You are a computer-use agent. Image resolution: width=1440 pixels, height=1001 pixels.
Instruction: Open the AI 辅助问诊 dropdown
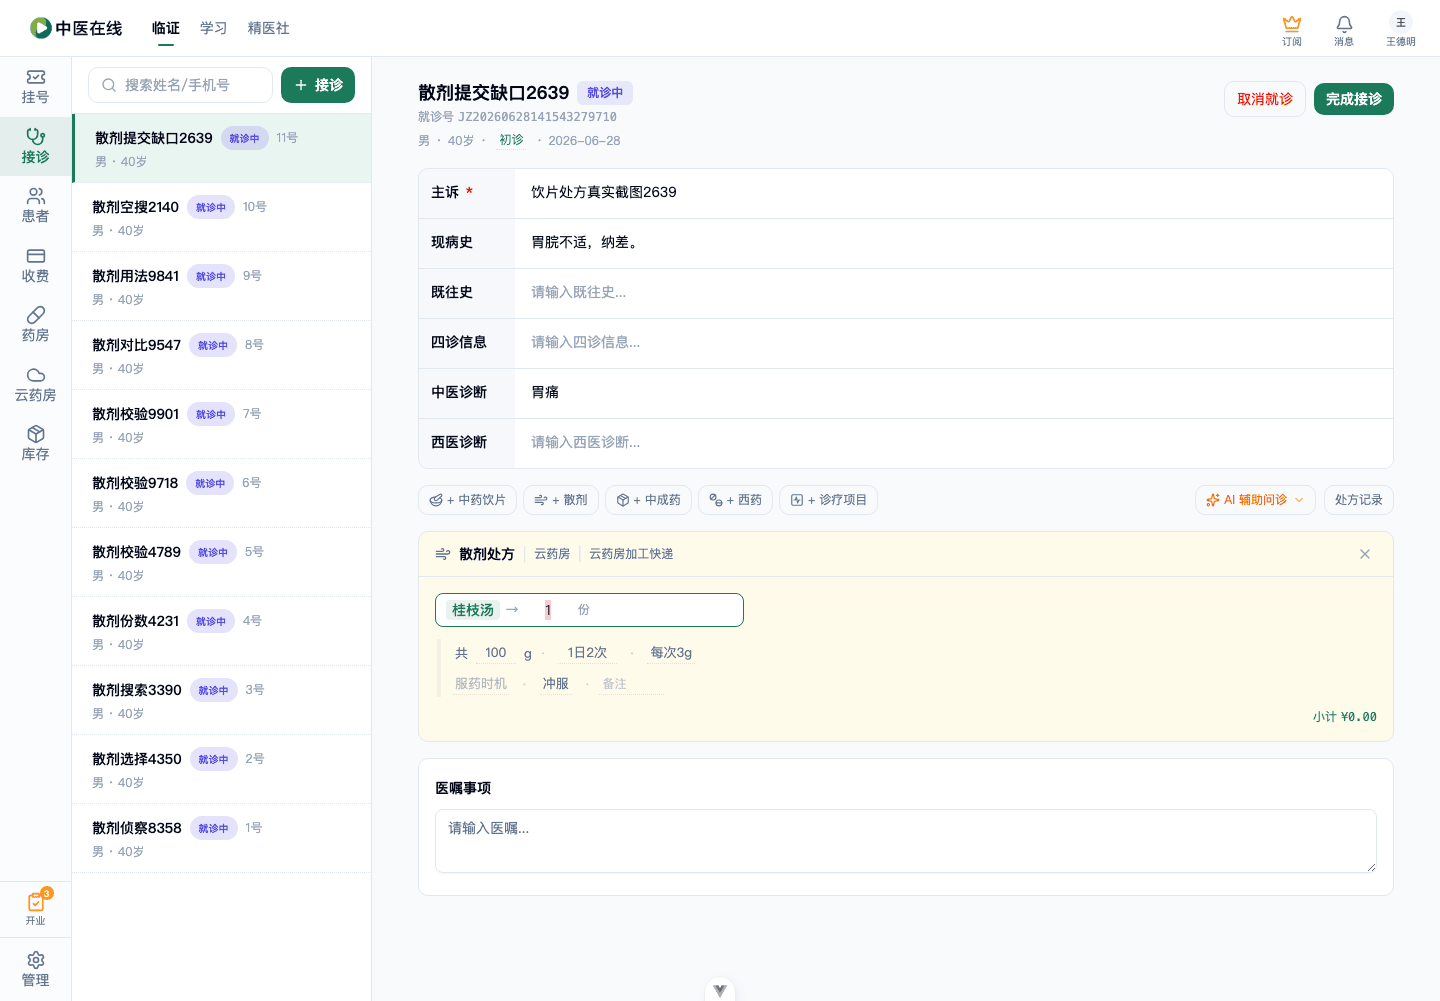(1255, 500)
